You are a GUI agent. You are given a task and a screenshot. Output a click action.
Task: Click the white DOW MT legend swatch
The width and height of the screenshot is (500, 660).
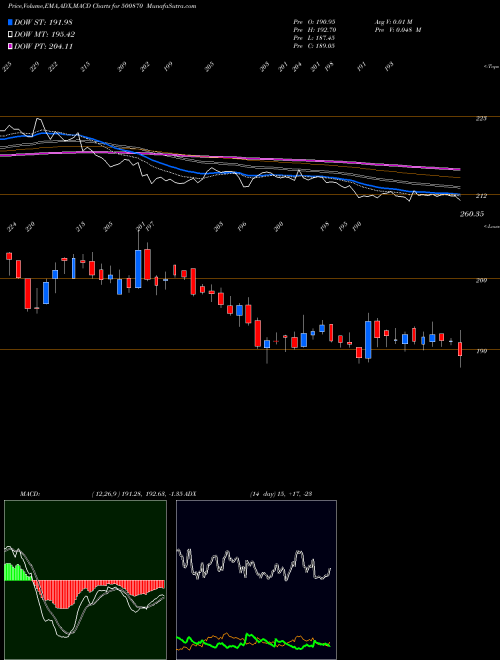tap(10, 35)
